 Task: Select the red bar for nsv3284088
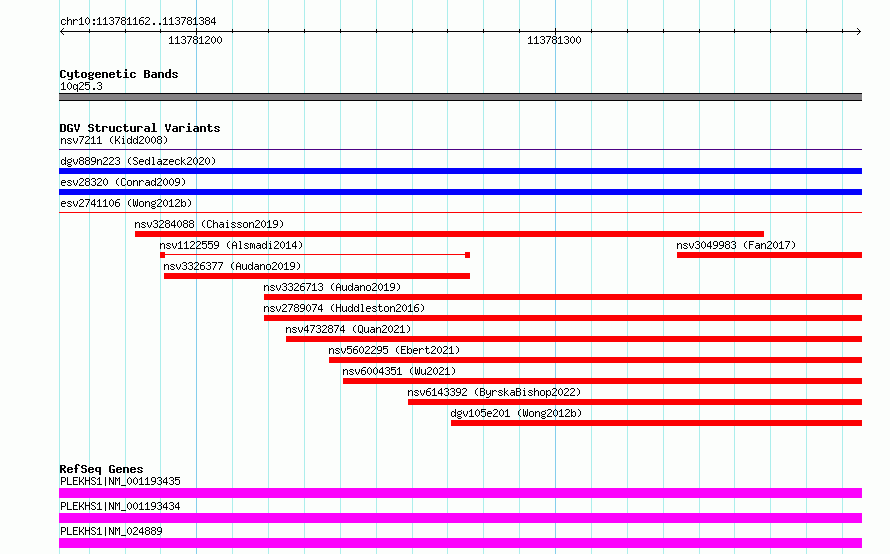point(449,234)
